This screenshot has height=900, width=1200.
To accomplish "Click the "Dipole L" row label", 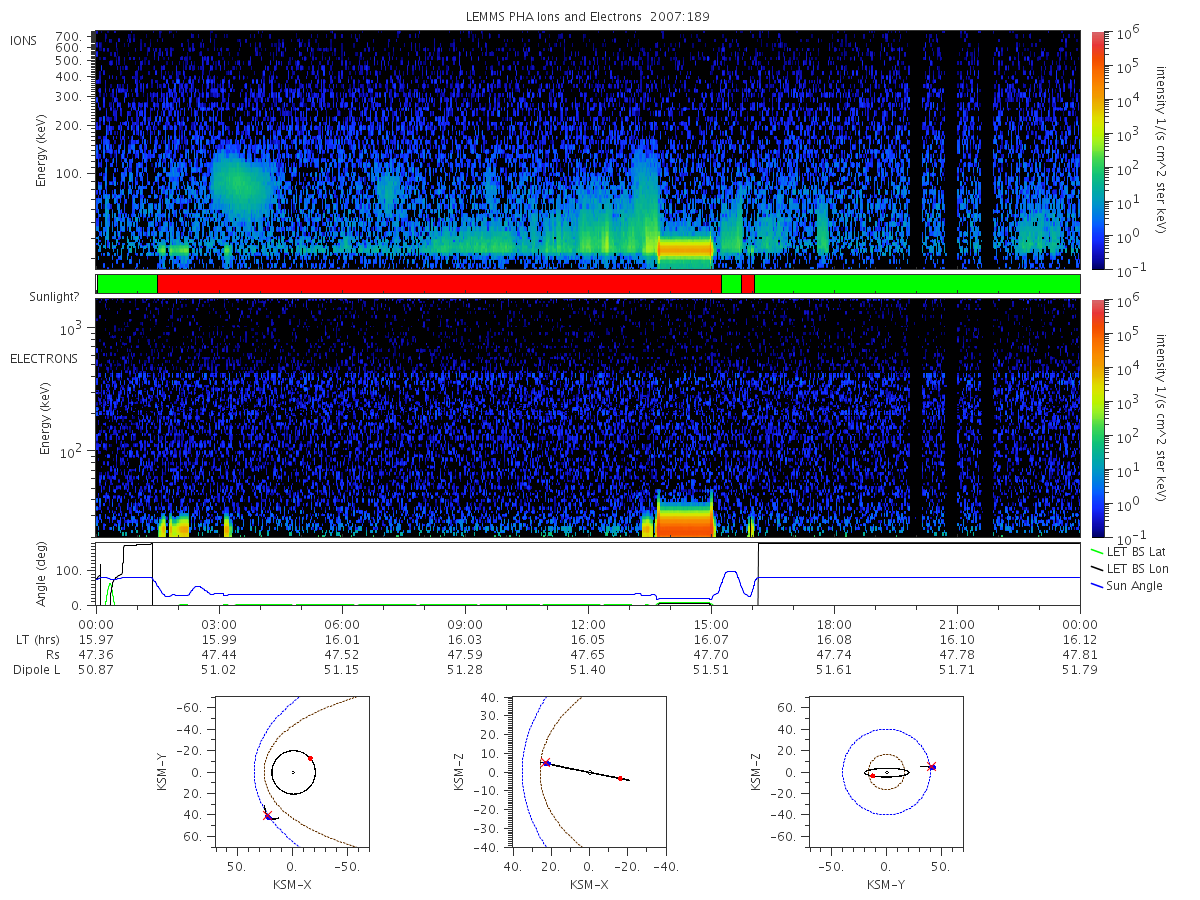I will coord(36,670).
